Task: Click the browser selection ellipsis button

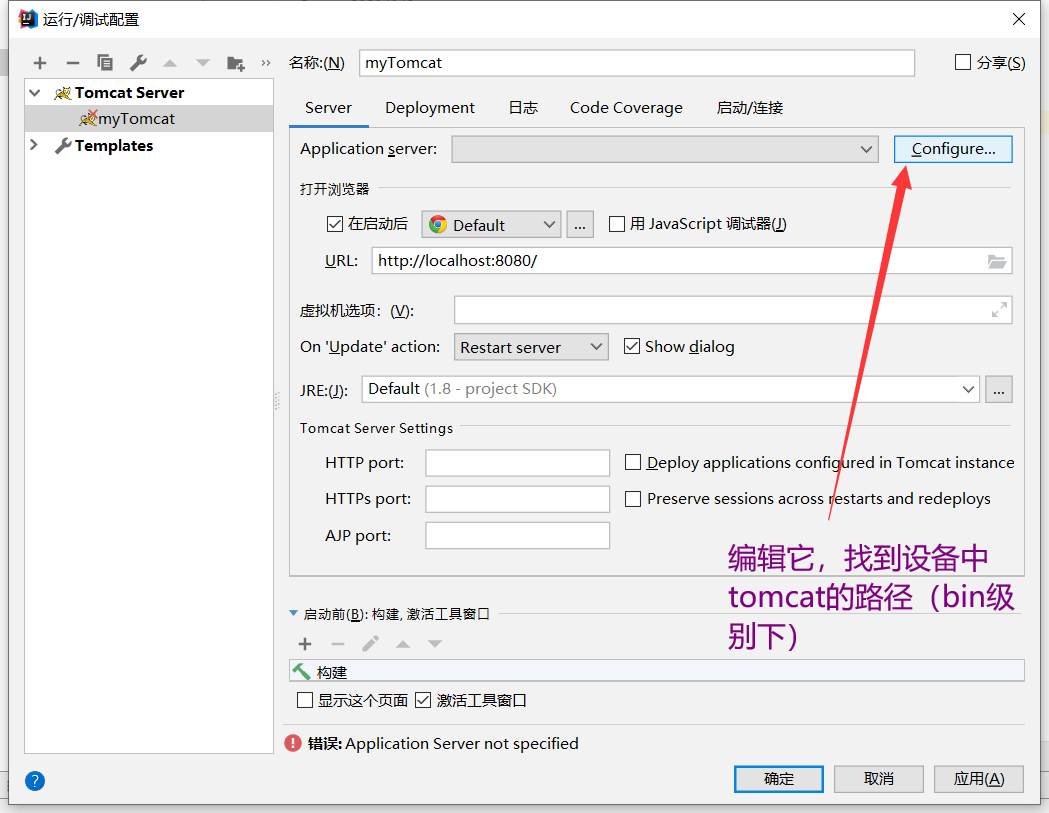Action: click(x=580, y=224)
